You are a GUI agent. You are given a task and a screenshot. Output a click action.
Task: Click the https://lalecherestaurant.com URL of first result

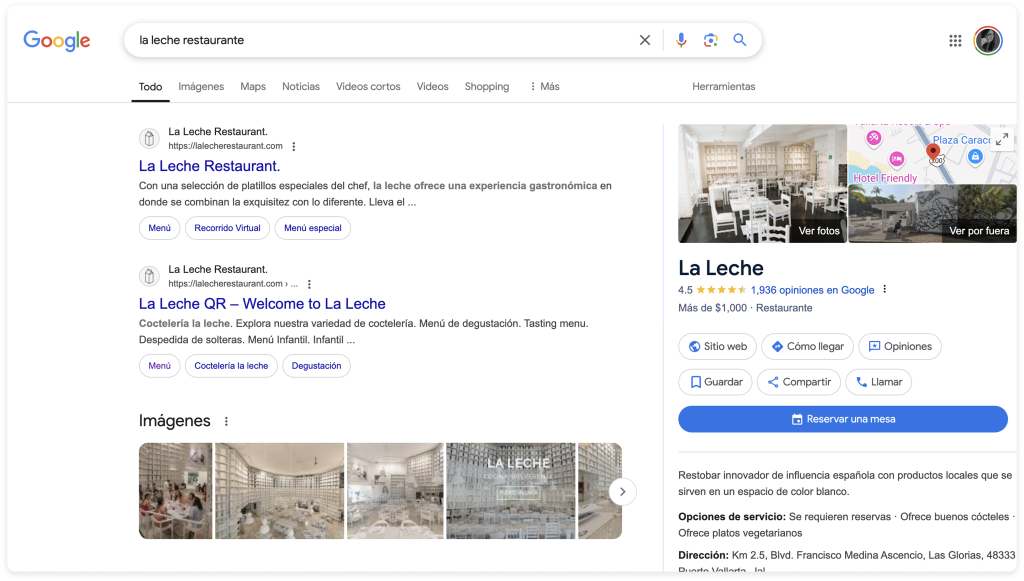click(x=225, y=146)
